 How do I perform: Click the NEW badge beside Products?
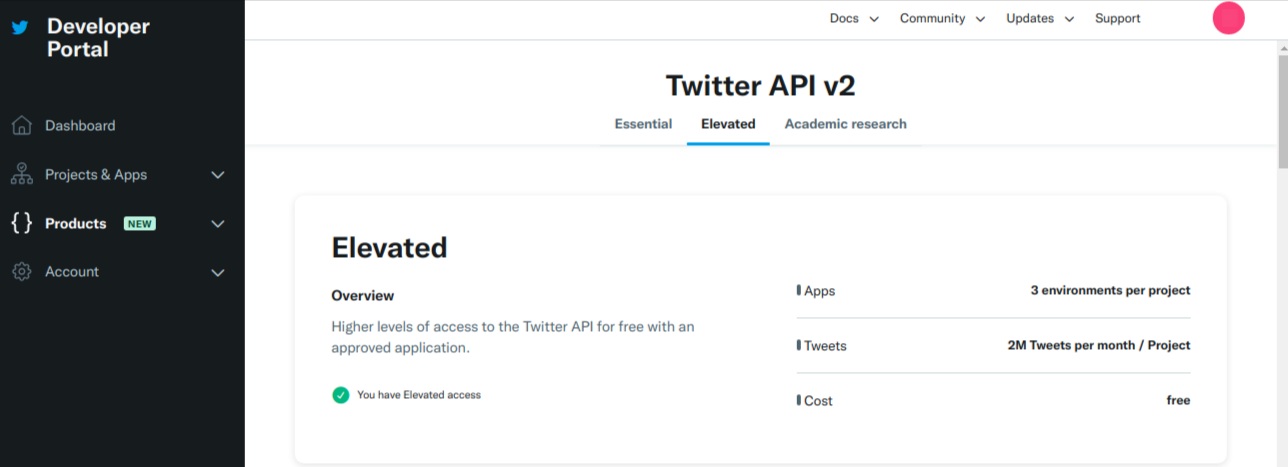click(x=140, y=224)
